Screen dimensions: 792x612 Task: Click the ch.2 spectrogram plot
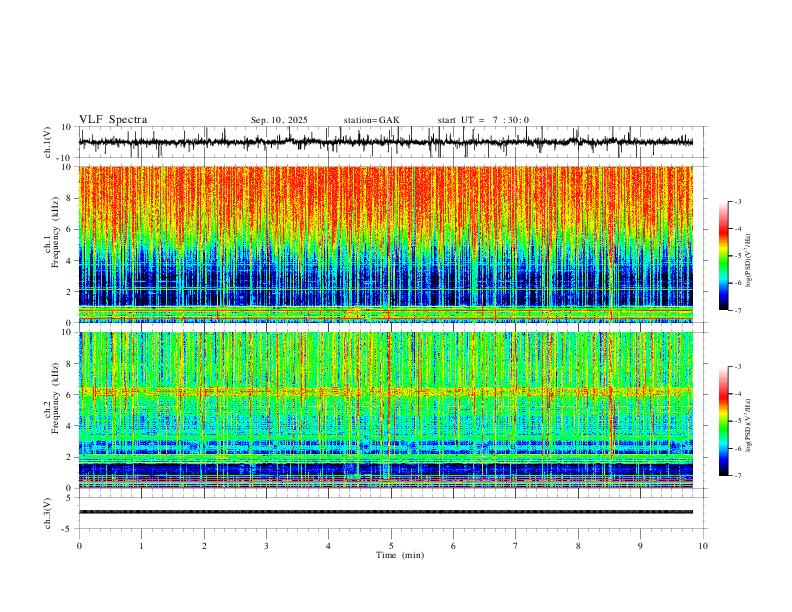coord(386,410)
